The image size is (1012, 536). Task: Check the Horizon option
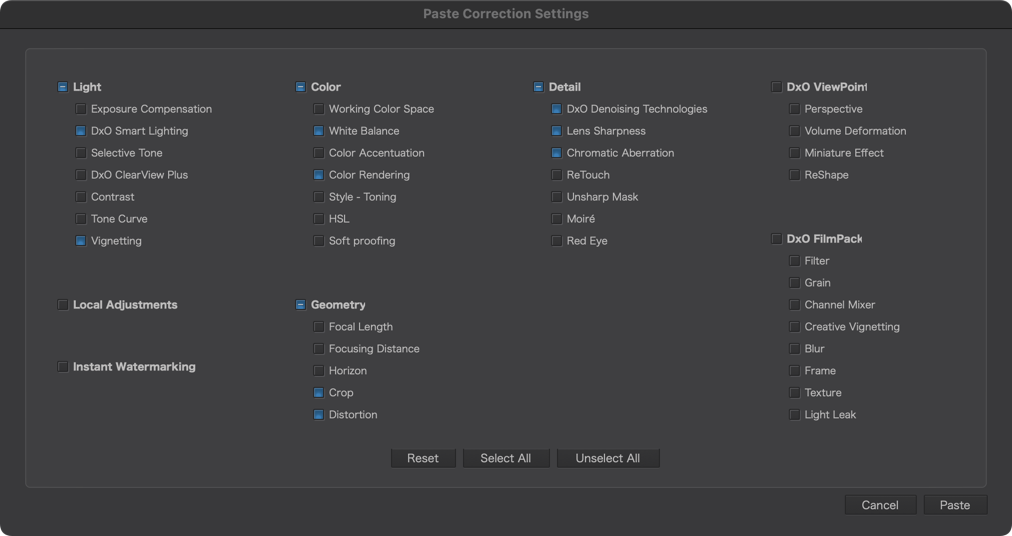click(x=318, y=371)
